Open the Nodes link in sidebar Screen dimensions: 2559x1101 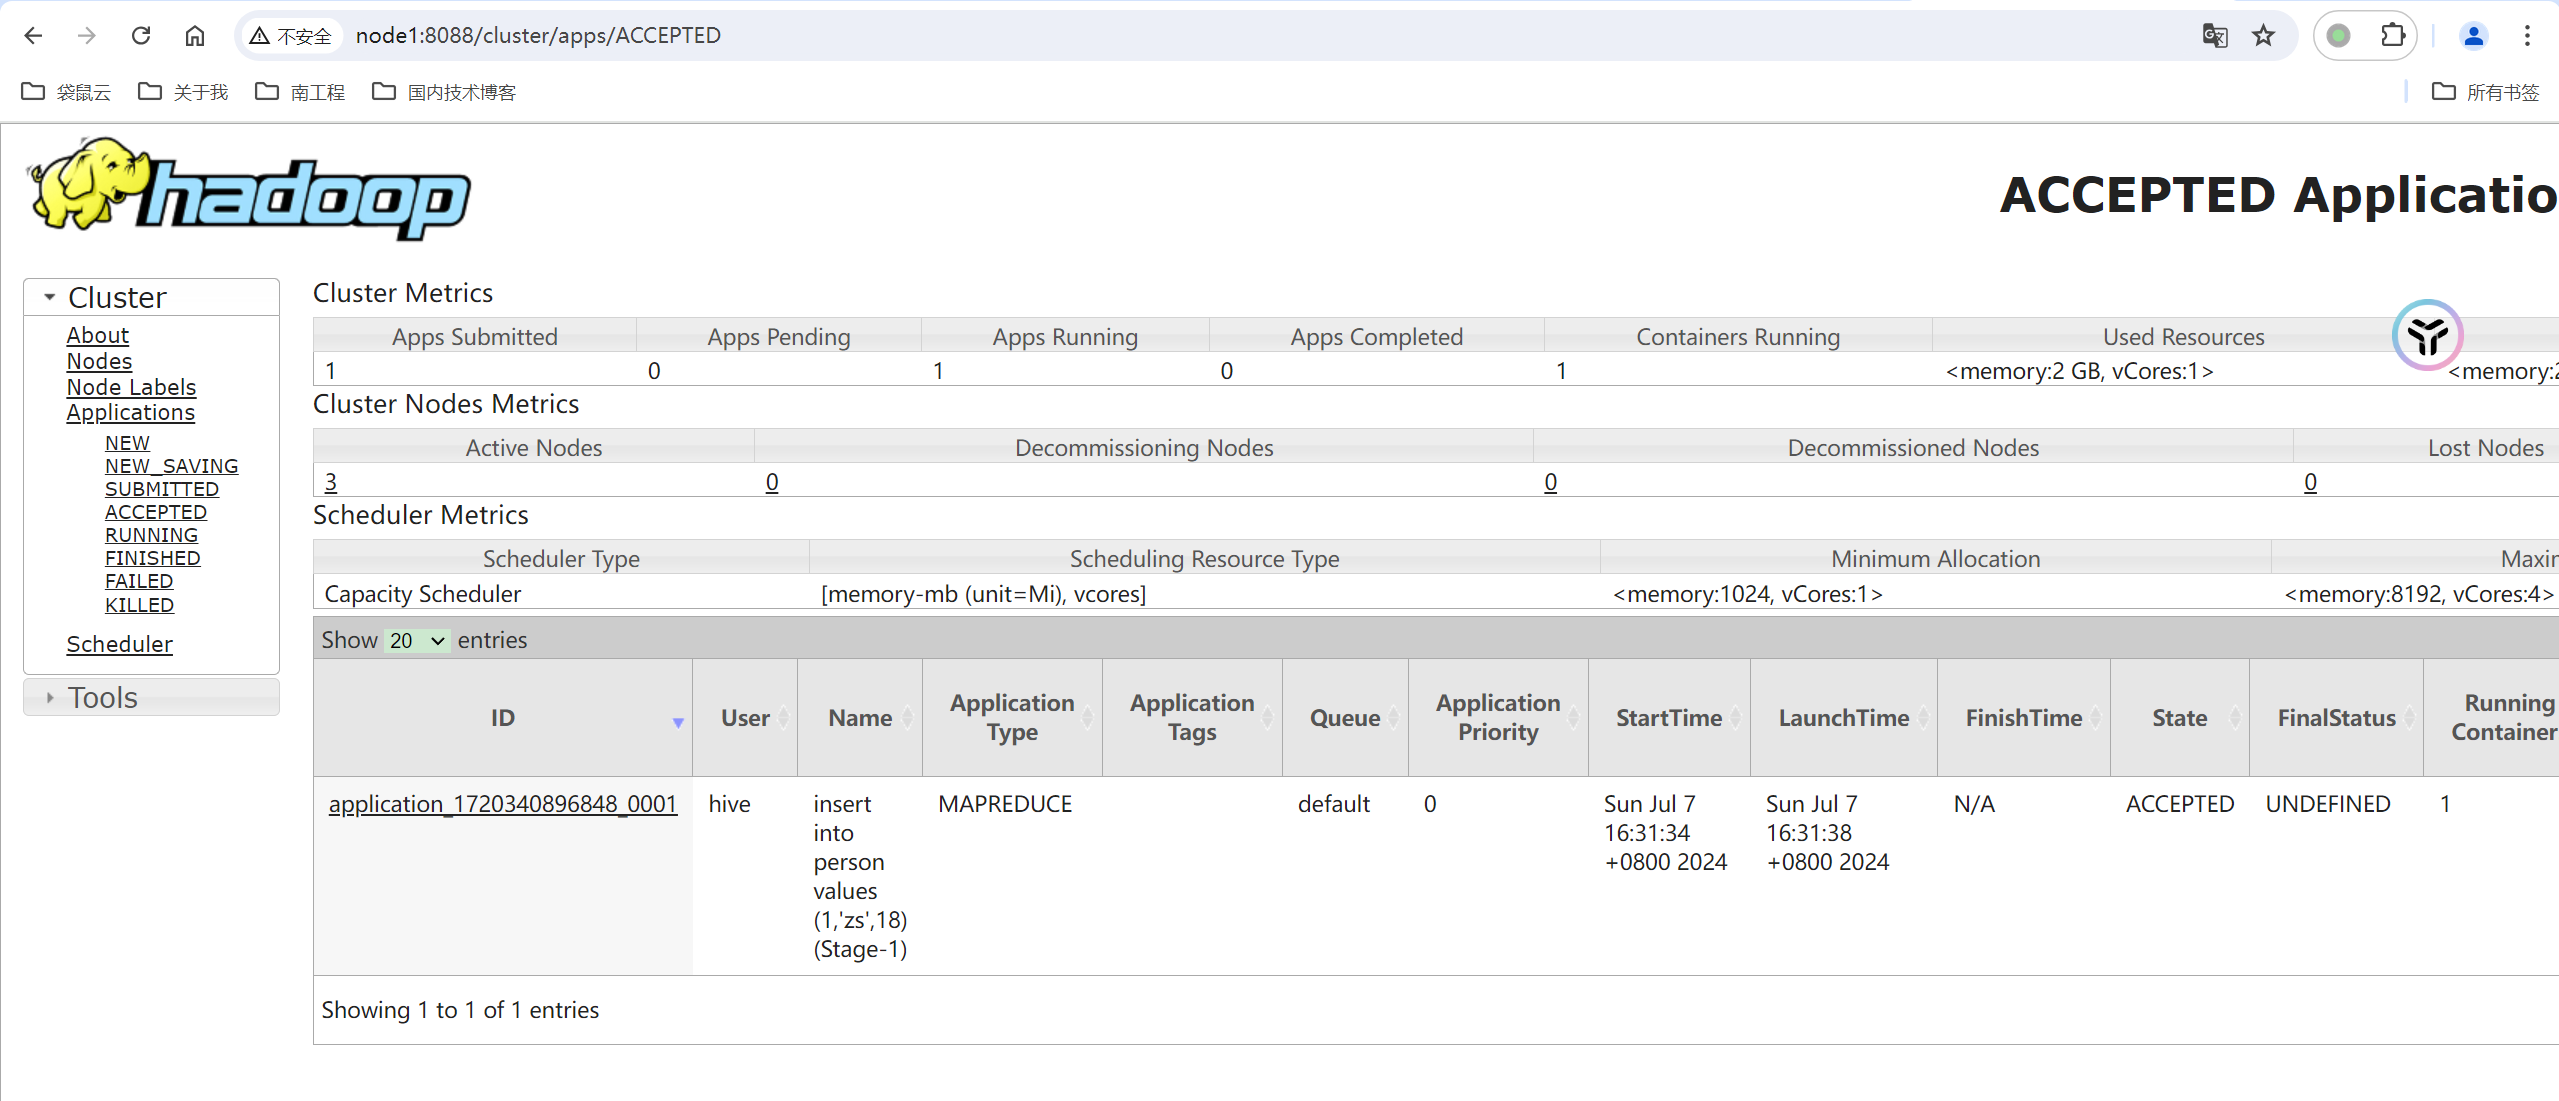(99, 361)
